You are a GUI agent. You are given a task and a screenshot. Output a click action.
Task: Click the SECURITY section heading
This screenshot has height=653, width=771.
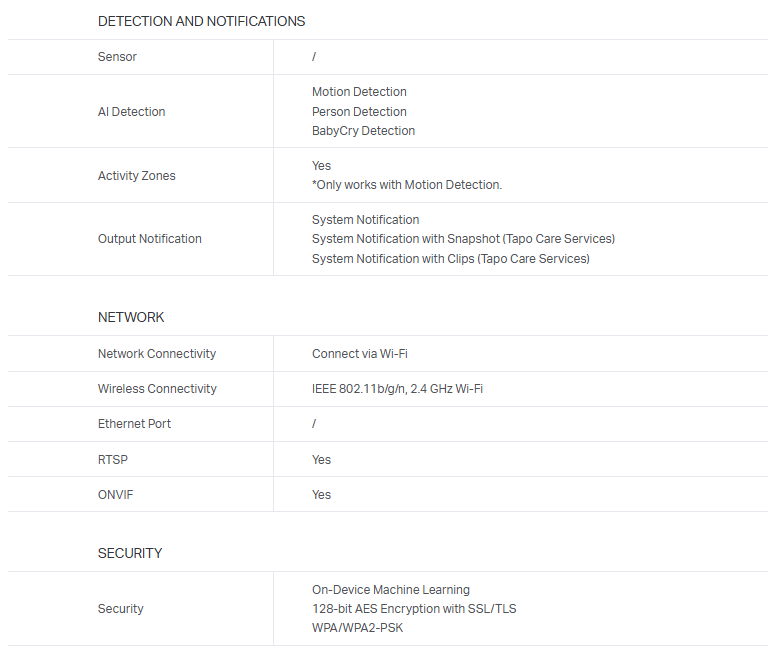coord(130,553)
